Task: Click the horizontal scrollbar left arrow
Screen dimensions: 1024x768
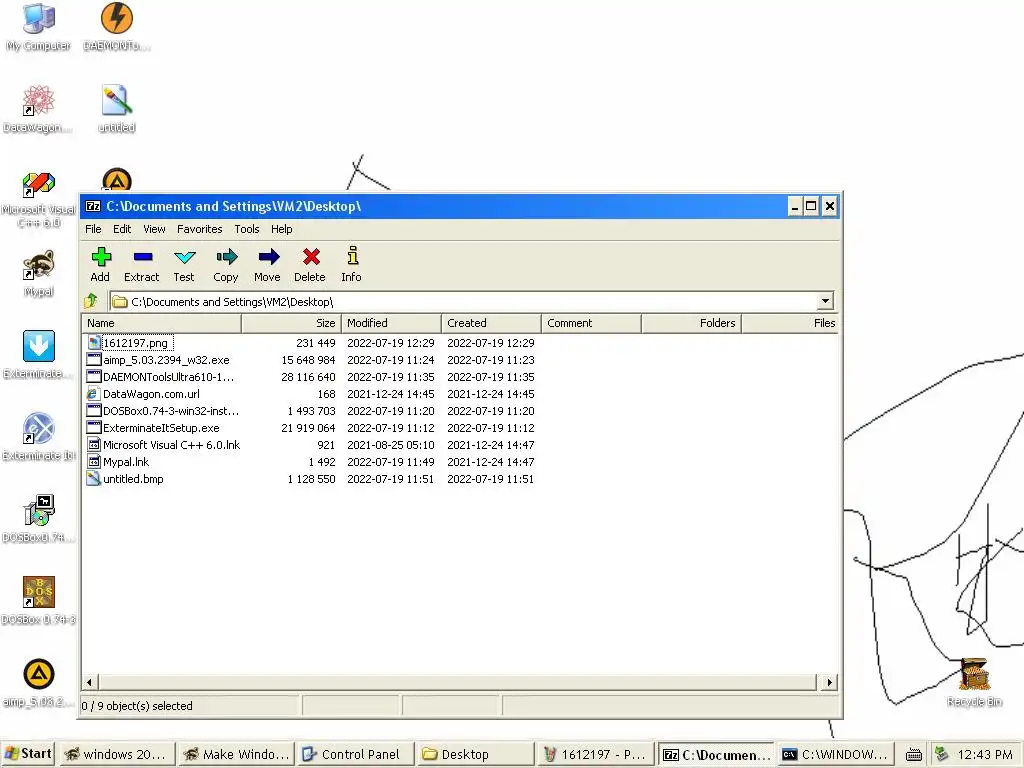Action: [x=89, y=682]
